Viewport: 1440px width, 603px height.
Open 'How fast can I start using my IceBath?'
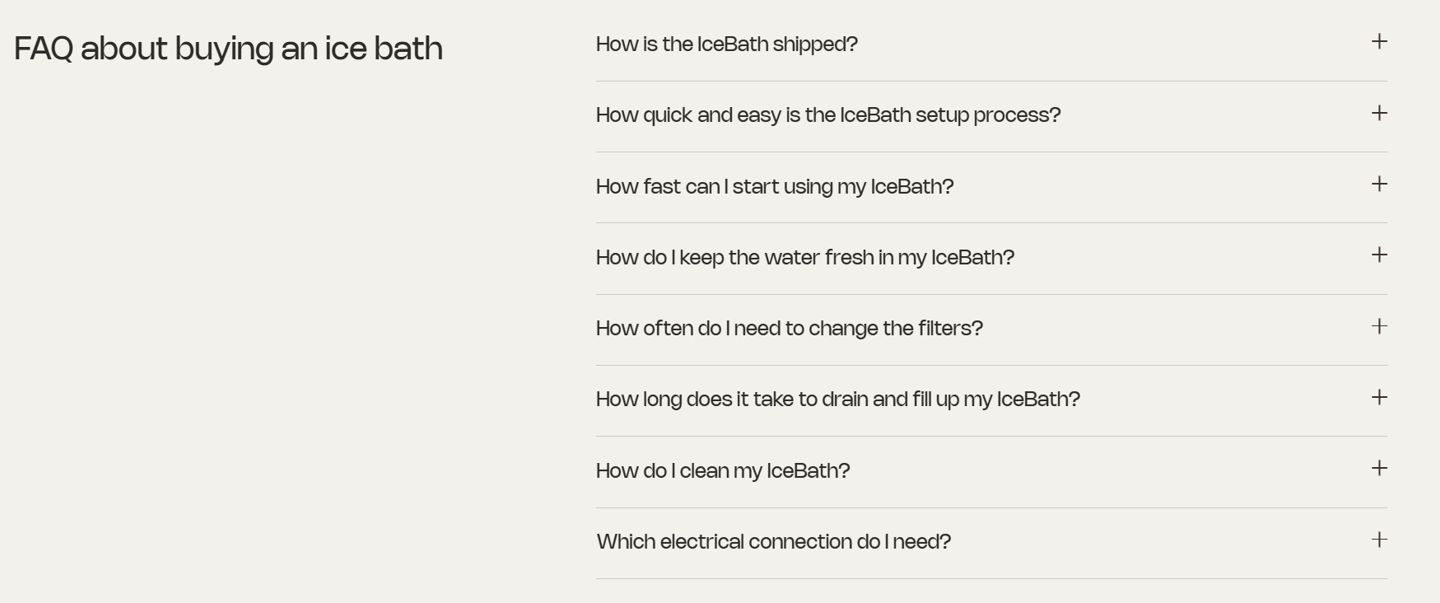[x=774, y=187]
